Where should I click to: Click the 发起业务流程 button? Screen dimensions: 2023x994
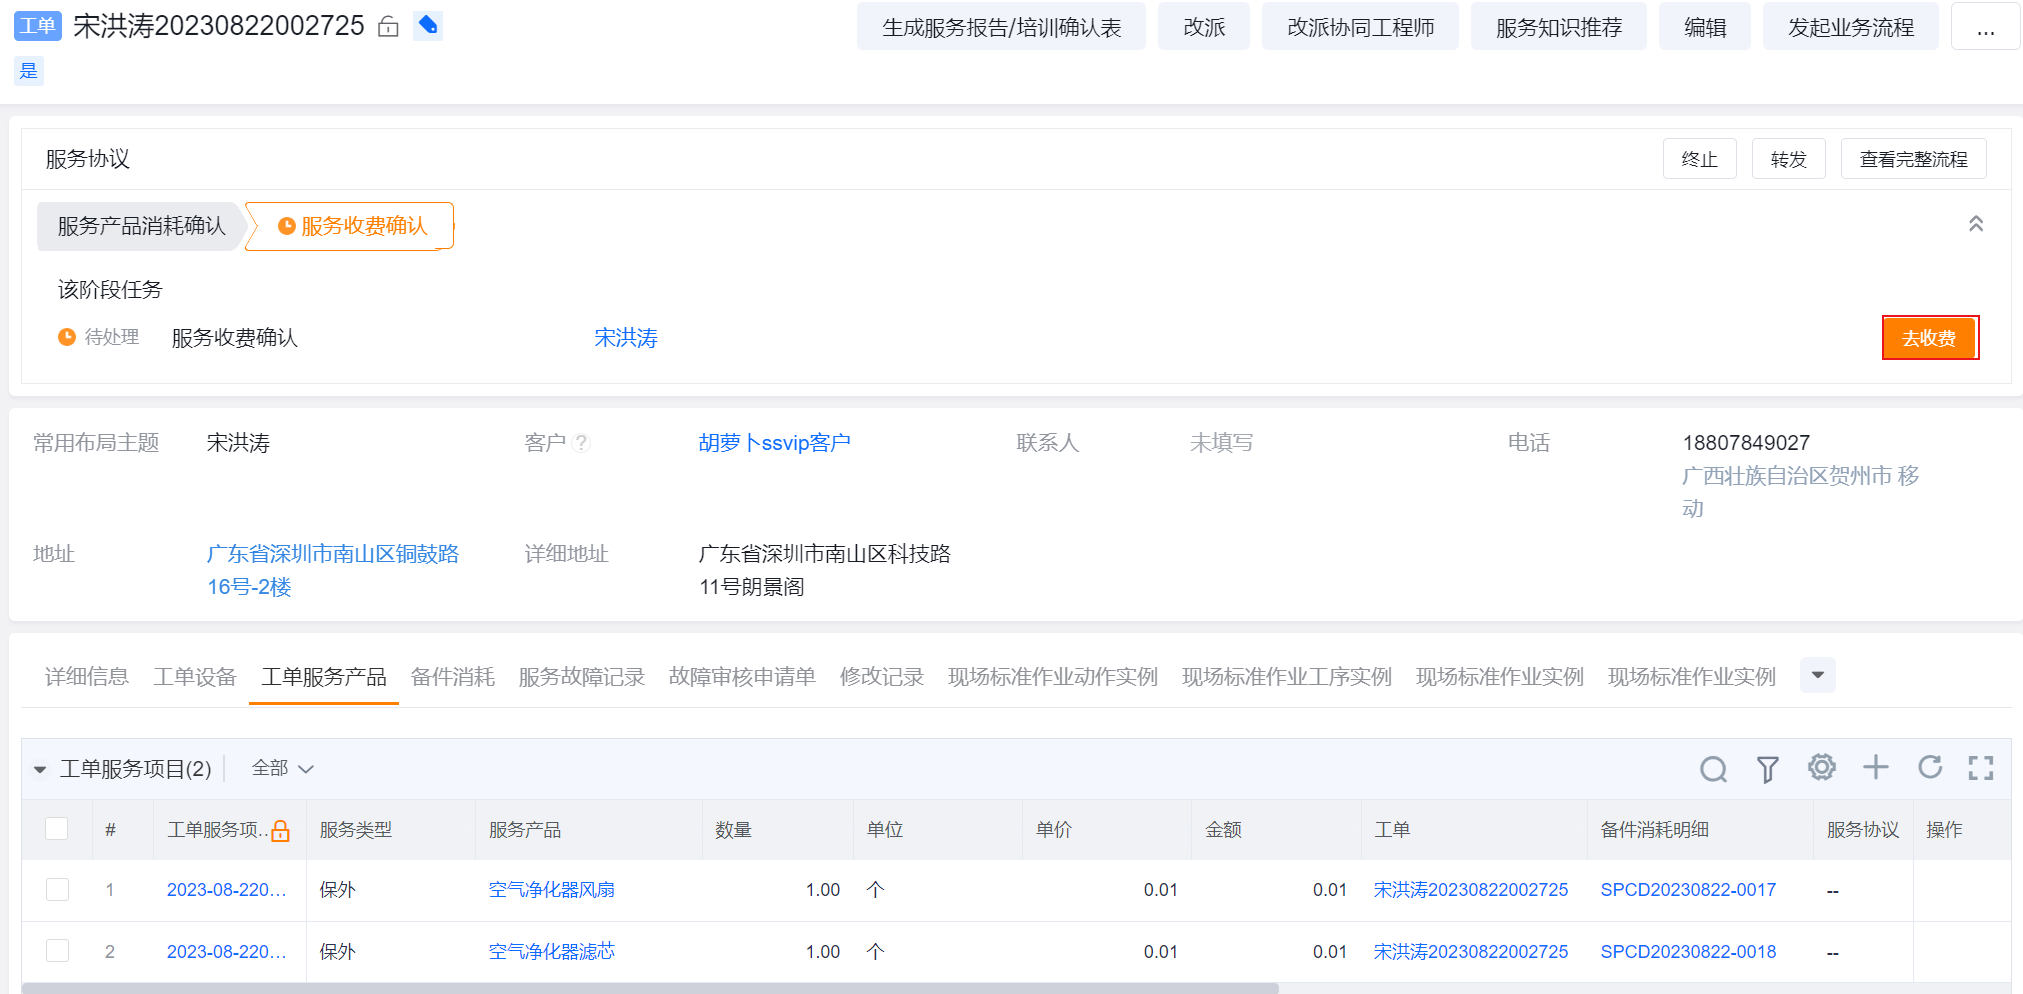click(x=1851, y=27)
